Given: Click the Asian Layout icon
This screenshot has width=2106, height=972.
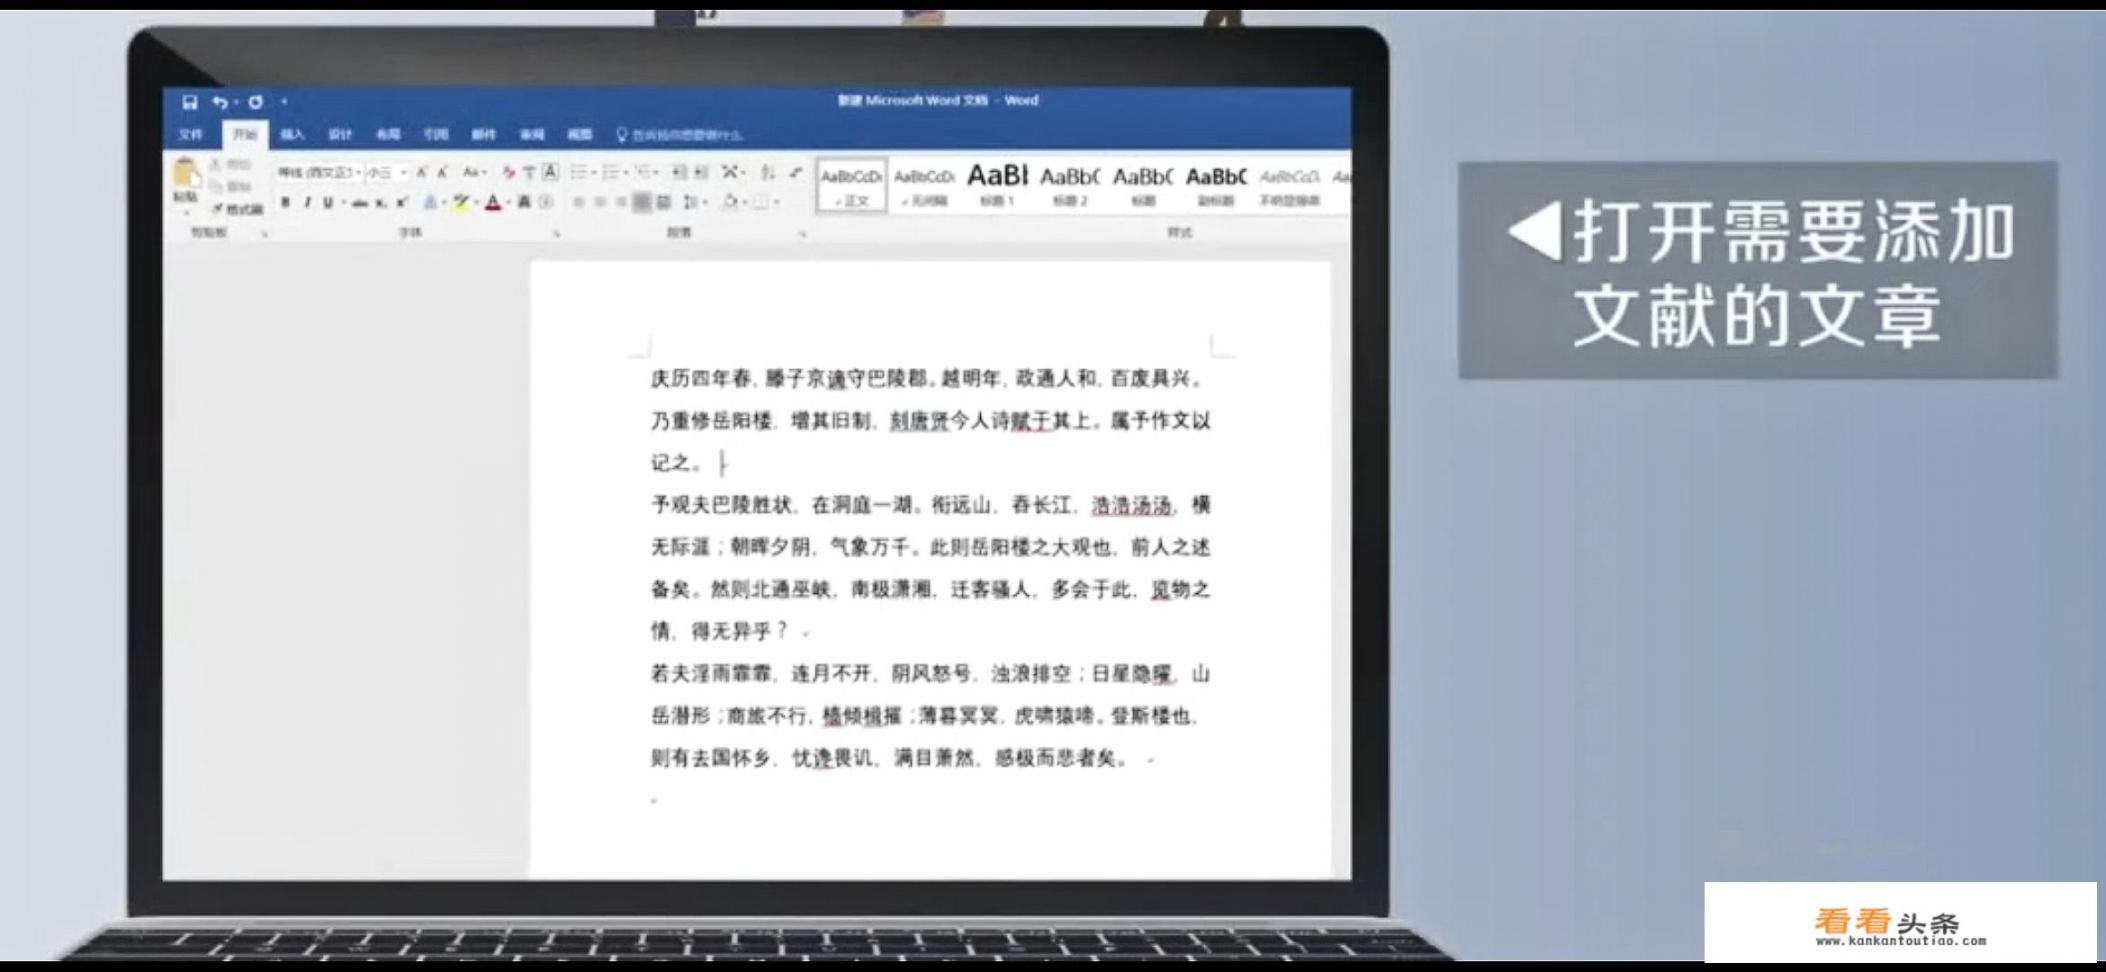Looking at the screenshot, I should [x=731, y=173].
